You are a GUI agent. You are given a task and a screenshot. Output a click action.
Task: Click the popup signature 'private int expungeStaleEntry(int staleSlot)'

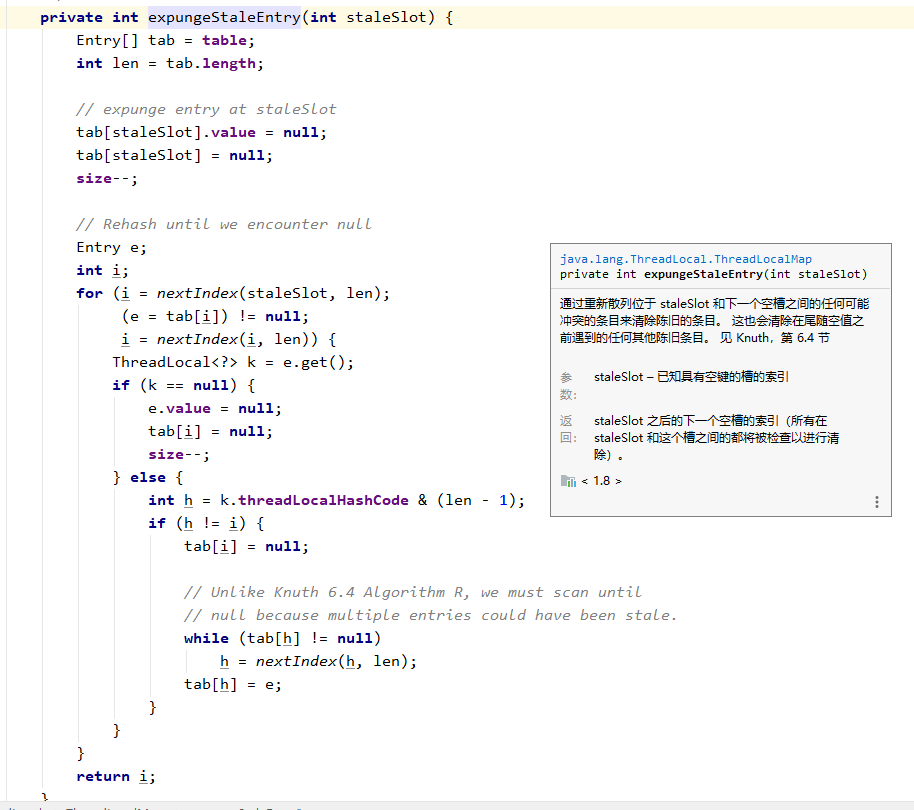(x=713, y=274)
